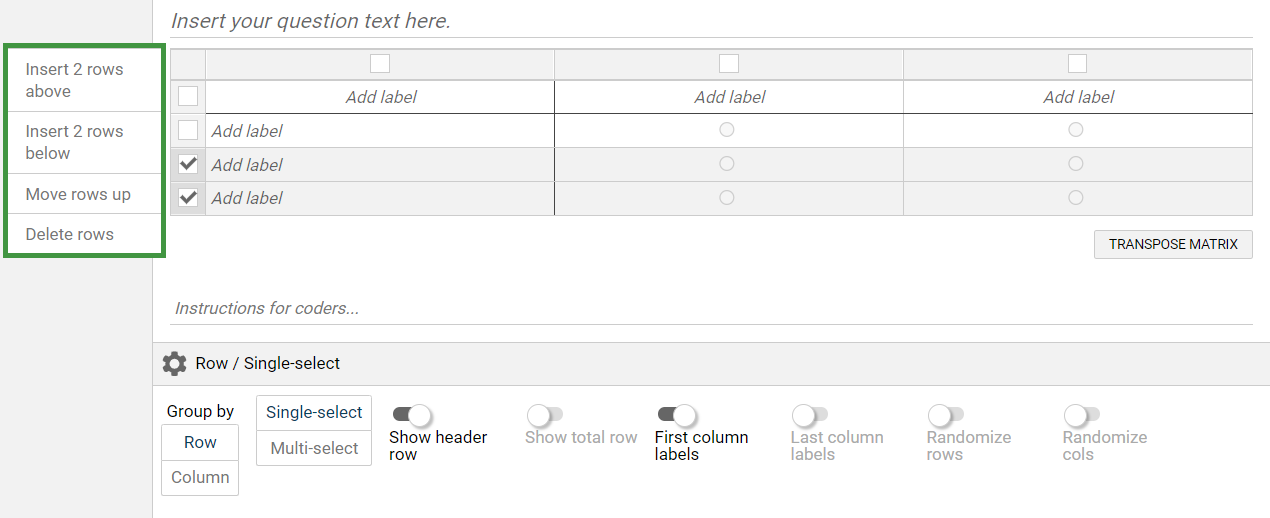
Task: Group by Column
Action: pyautogui.click(x=200, y=477)
